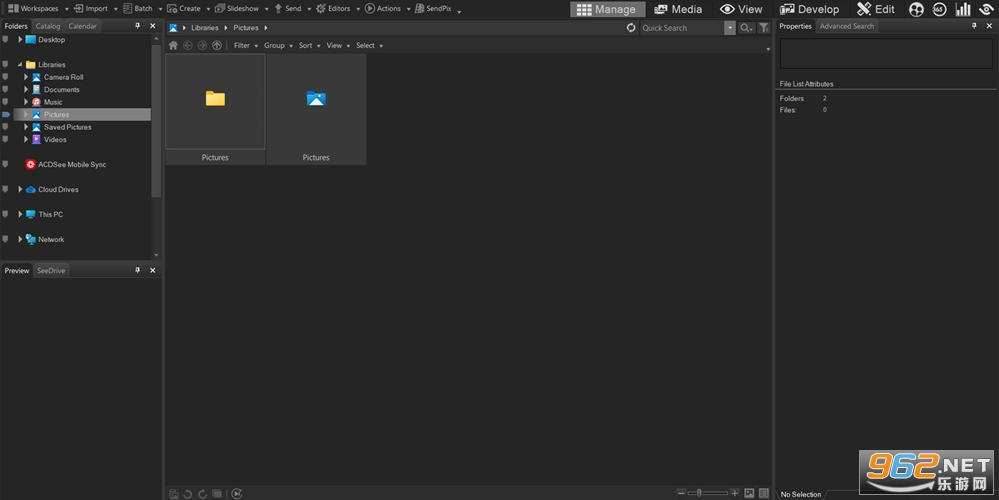Toggle Easy-Select marker for Libraries
The height and width of the screenshot is (500, 999).
[x=6, y=64]
